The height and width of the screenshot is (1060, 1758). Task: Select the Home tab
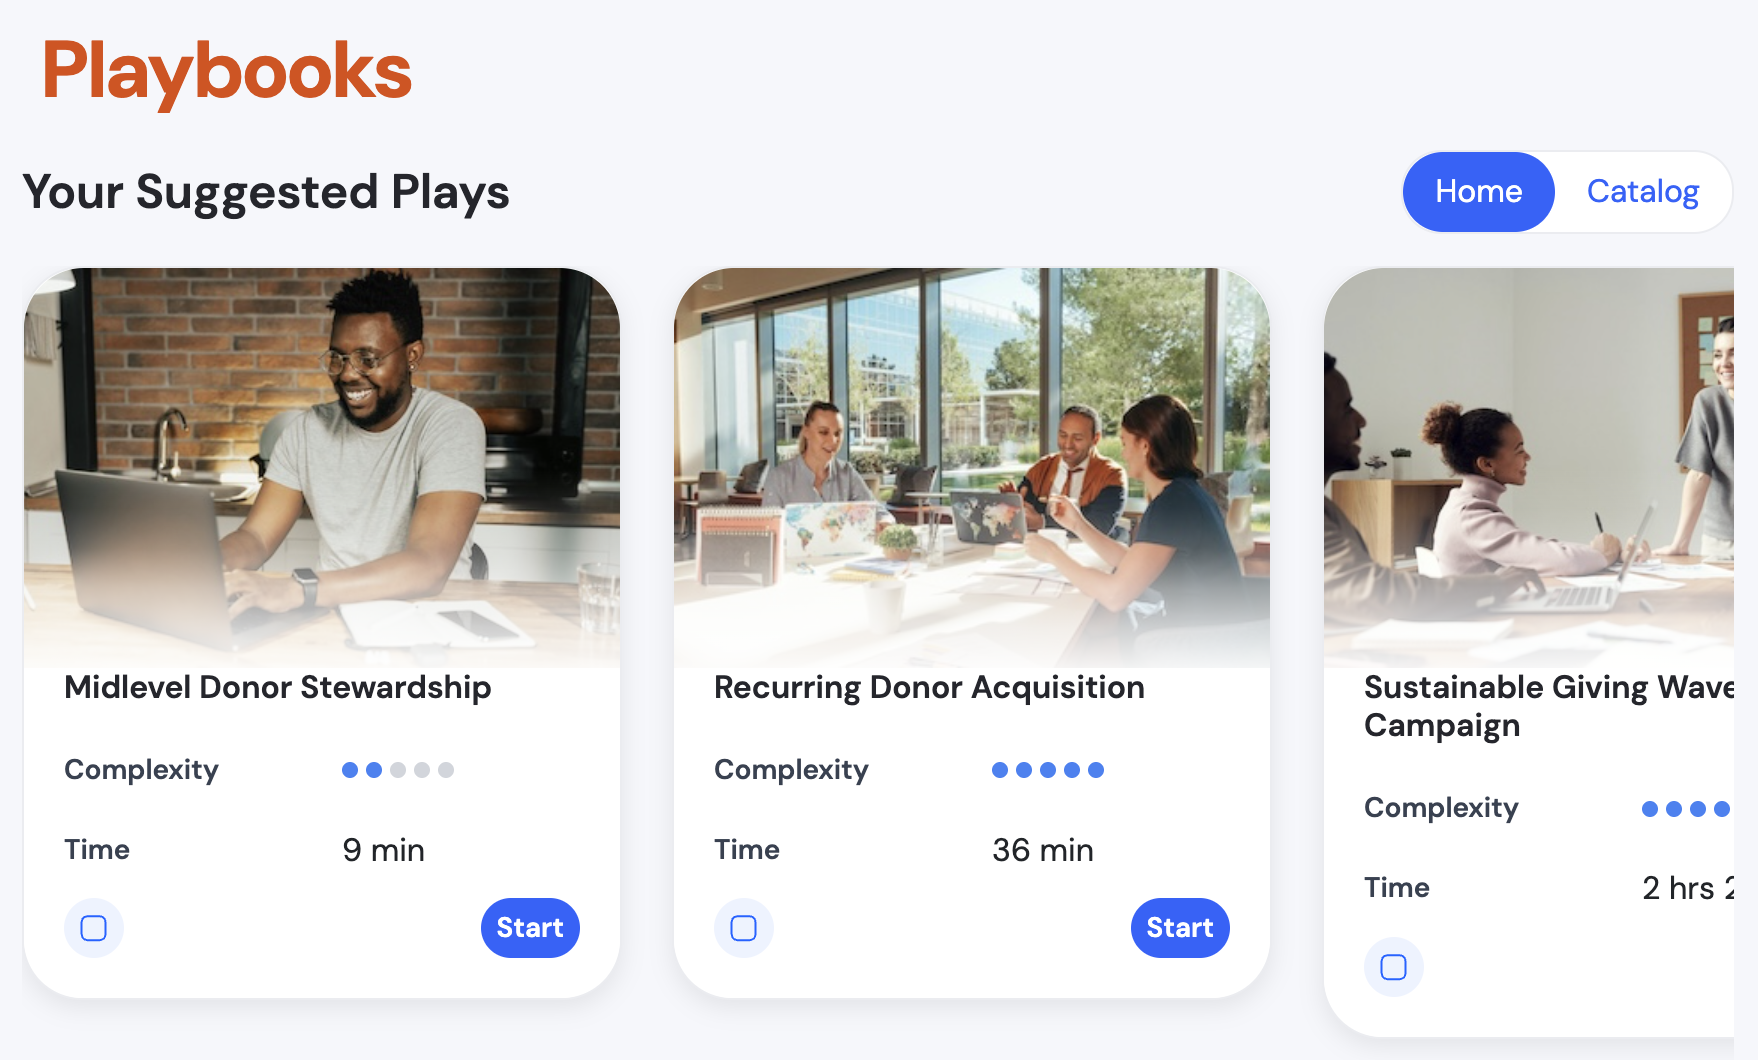[x=1478, y=191]
